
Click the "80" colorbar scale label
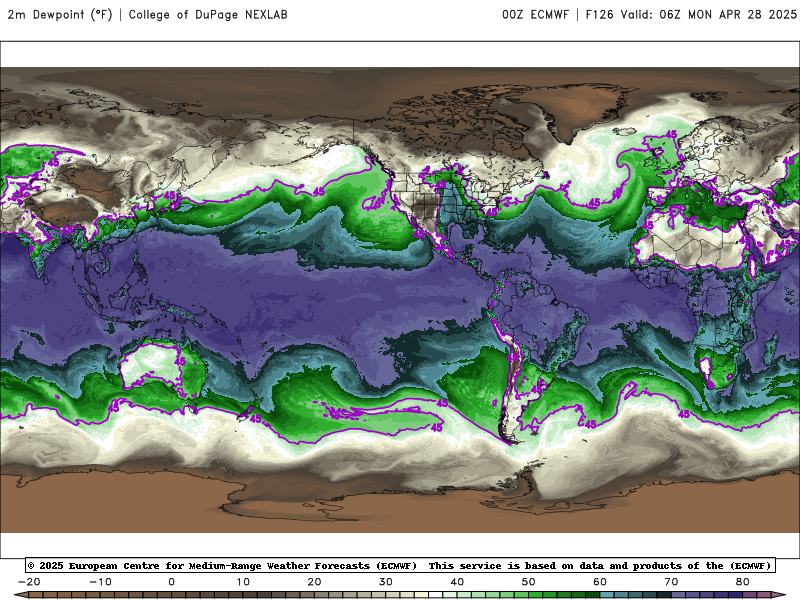pyautogui.click(x=743, y=582)
